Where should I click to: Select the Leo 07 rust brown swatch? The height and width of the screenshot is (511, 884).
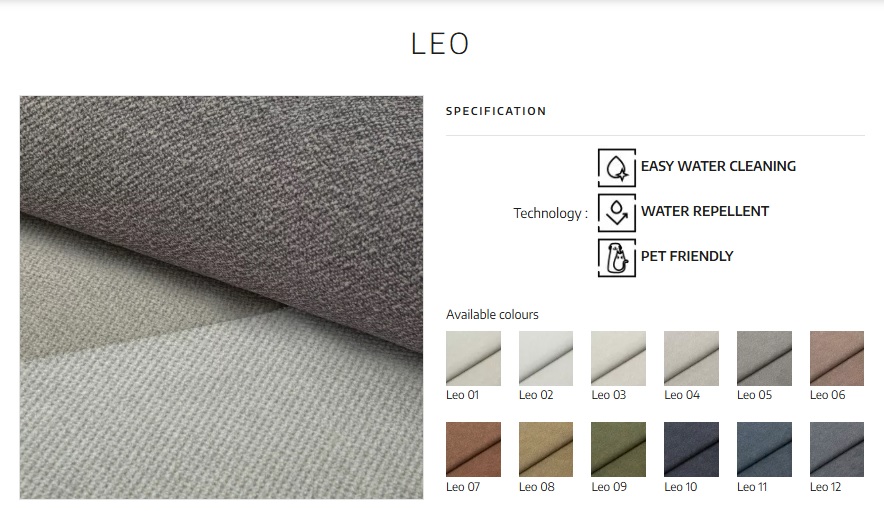tap(473, 449)
